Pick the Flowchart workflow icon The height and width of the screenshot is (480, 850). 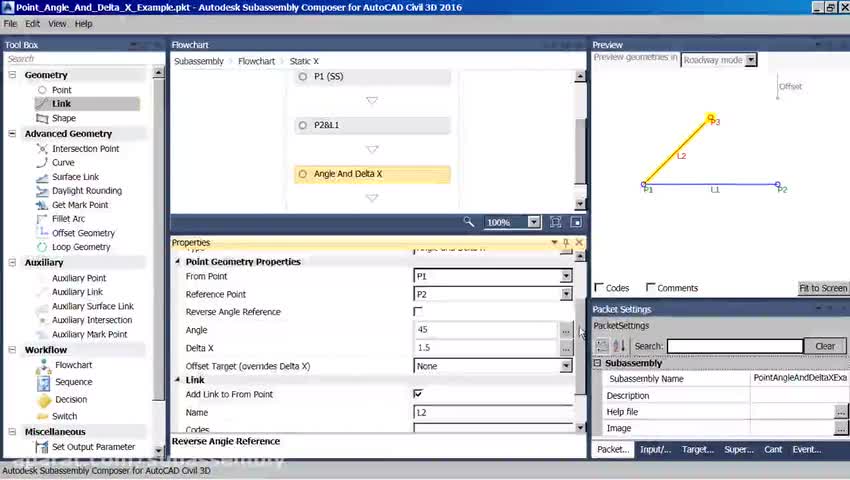(43, 367)
